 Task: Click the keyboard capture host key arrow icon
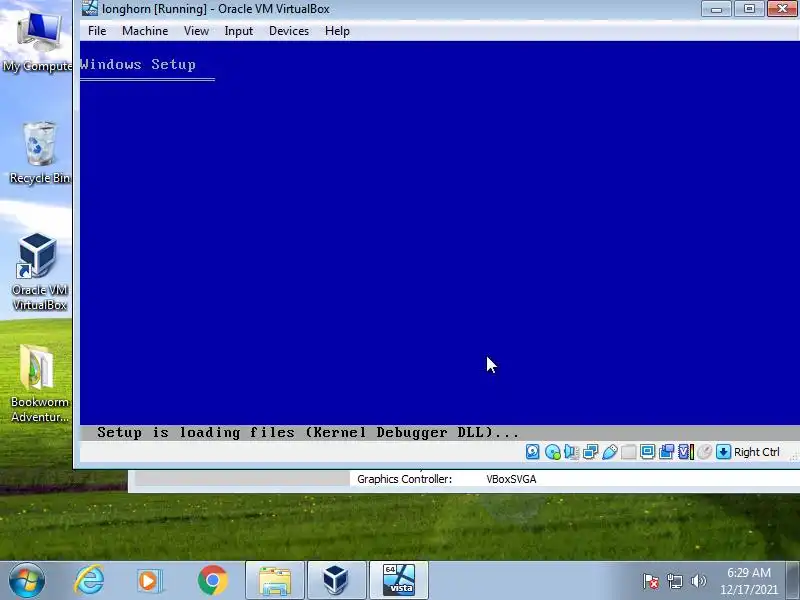(x=723, y=452)
